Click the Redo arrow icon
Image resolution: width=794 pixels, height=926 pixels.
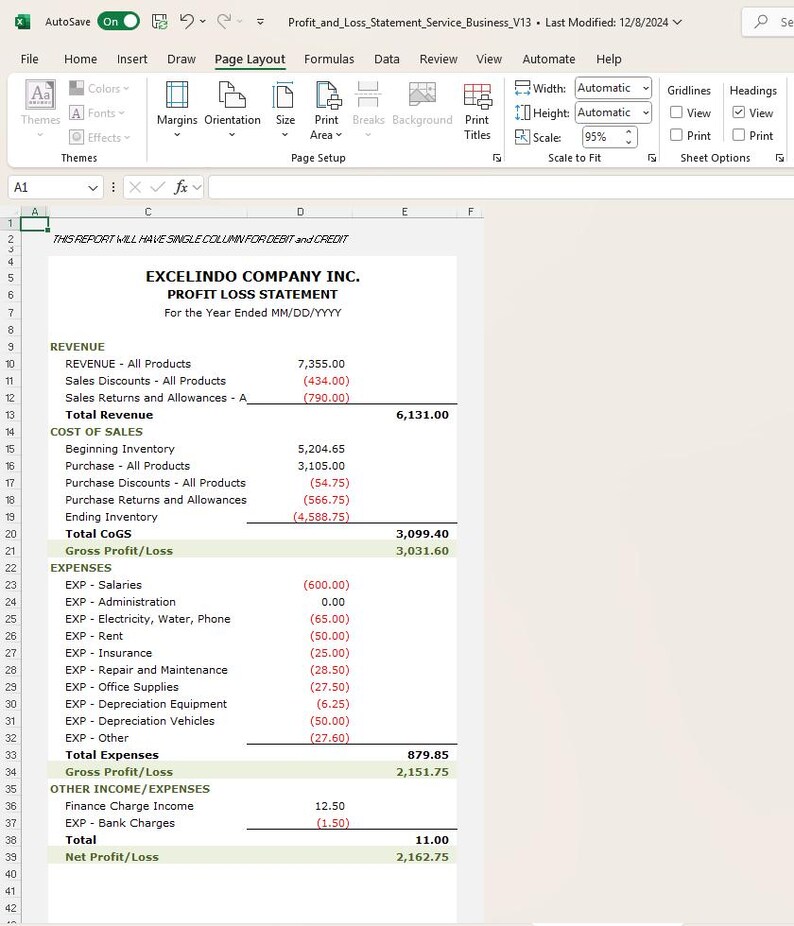[224, 21]
